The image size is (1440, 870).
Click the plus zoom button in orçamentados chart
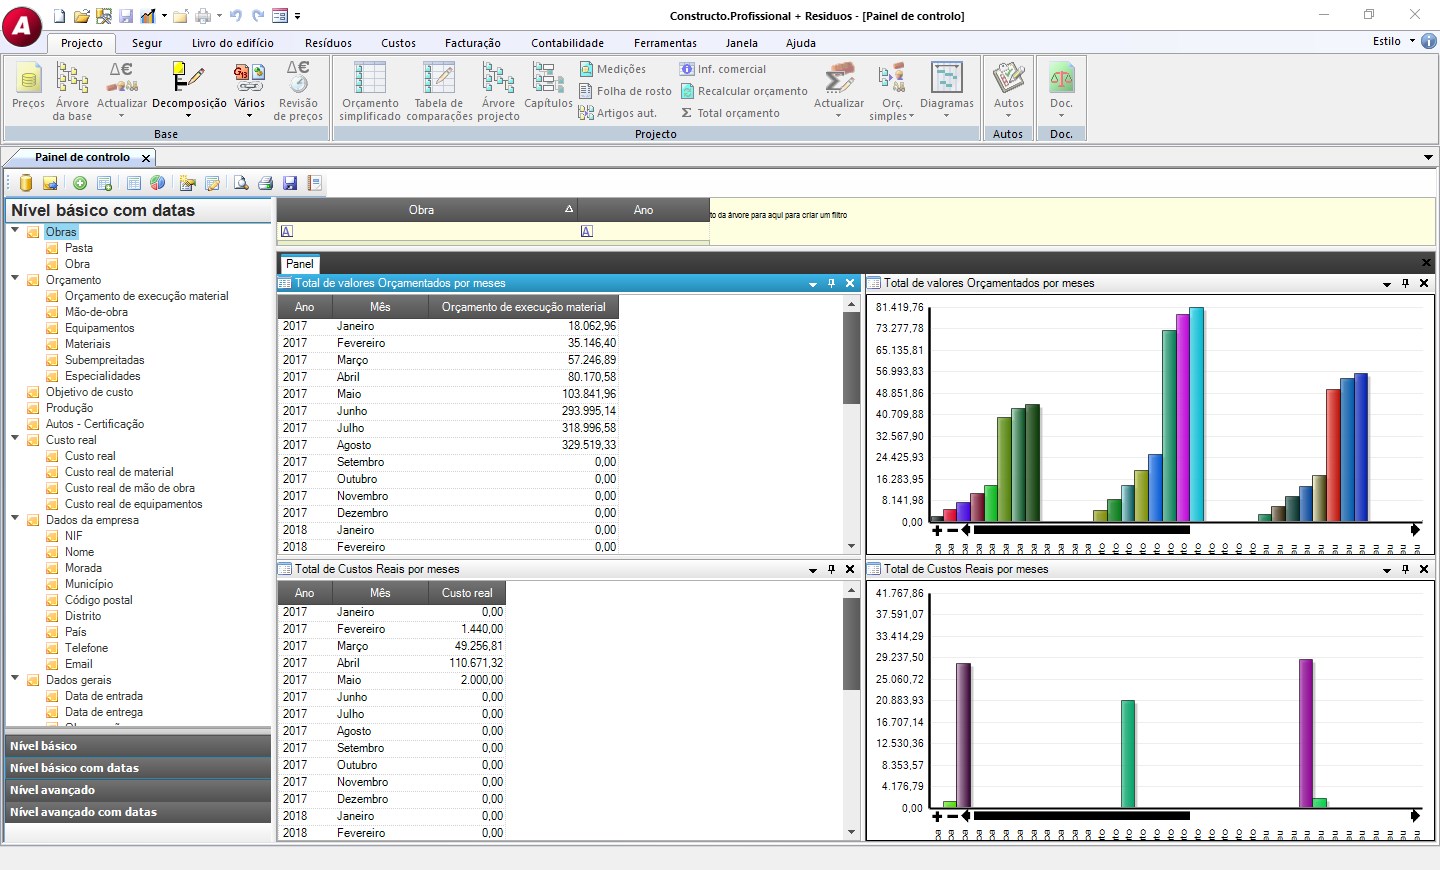click(x=937, y=530)
